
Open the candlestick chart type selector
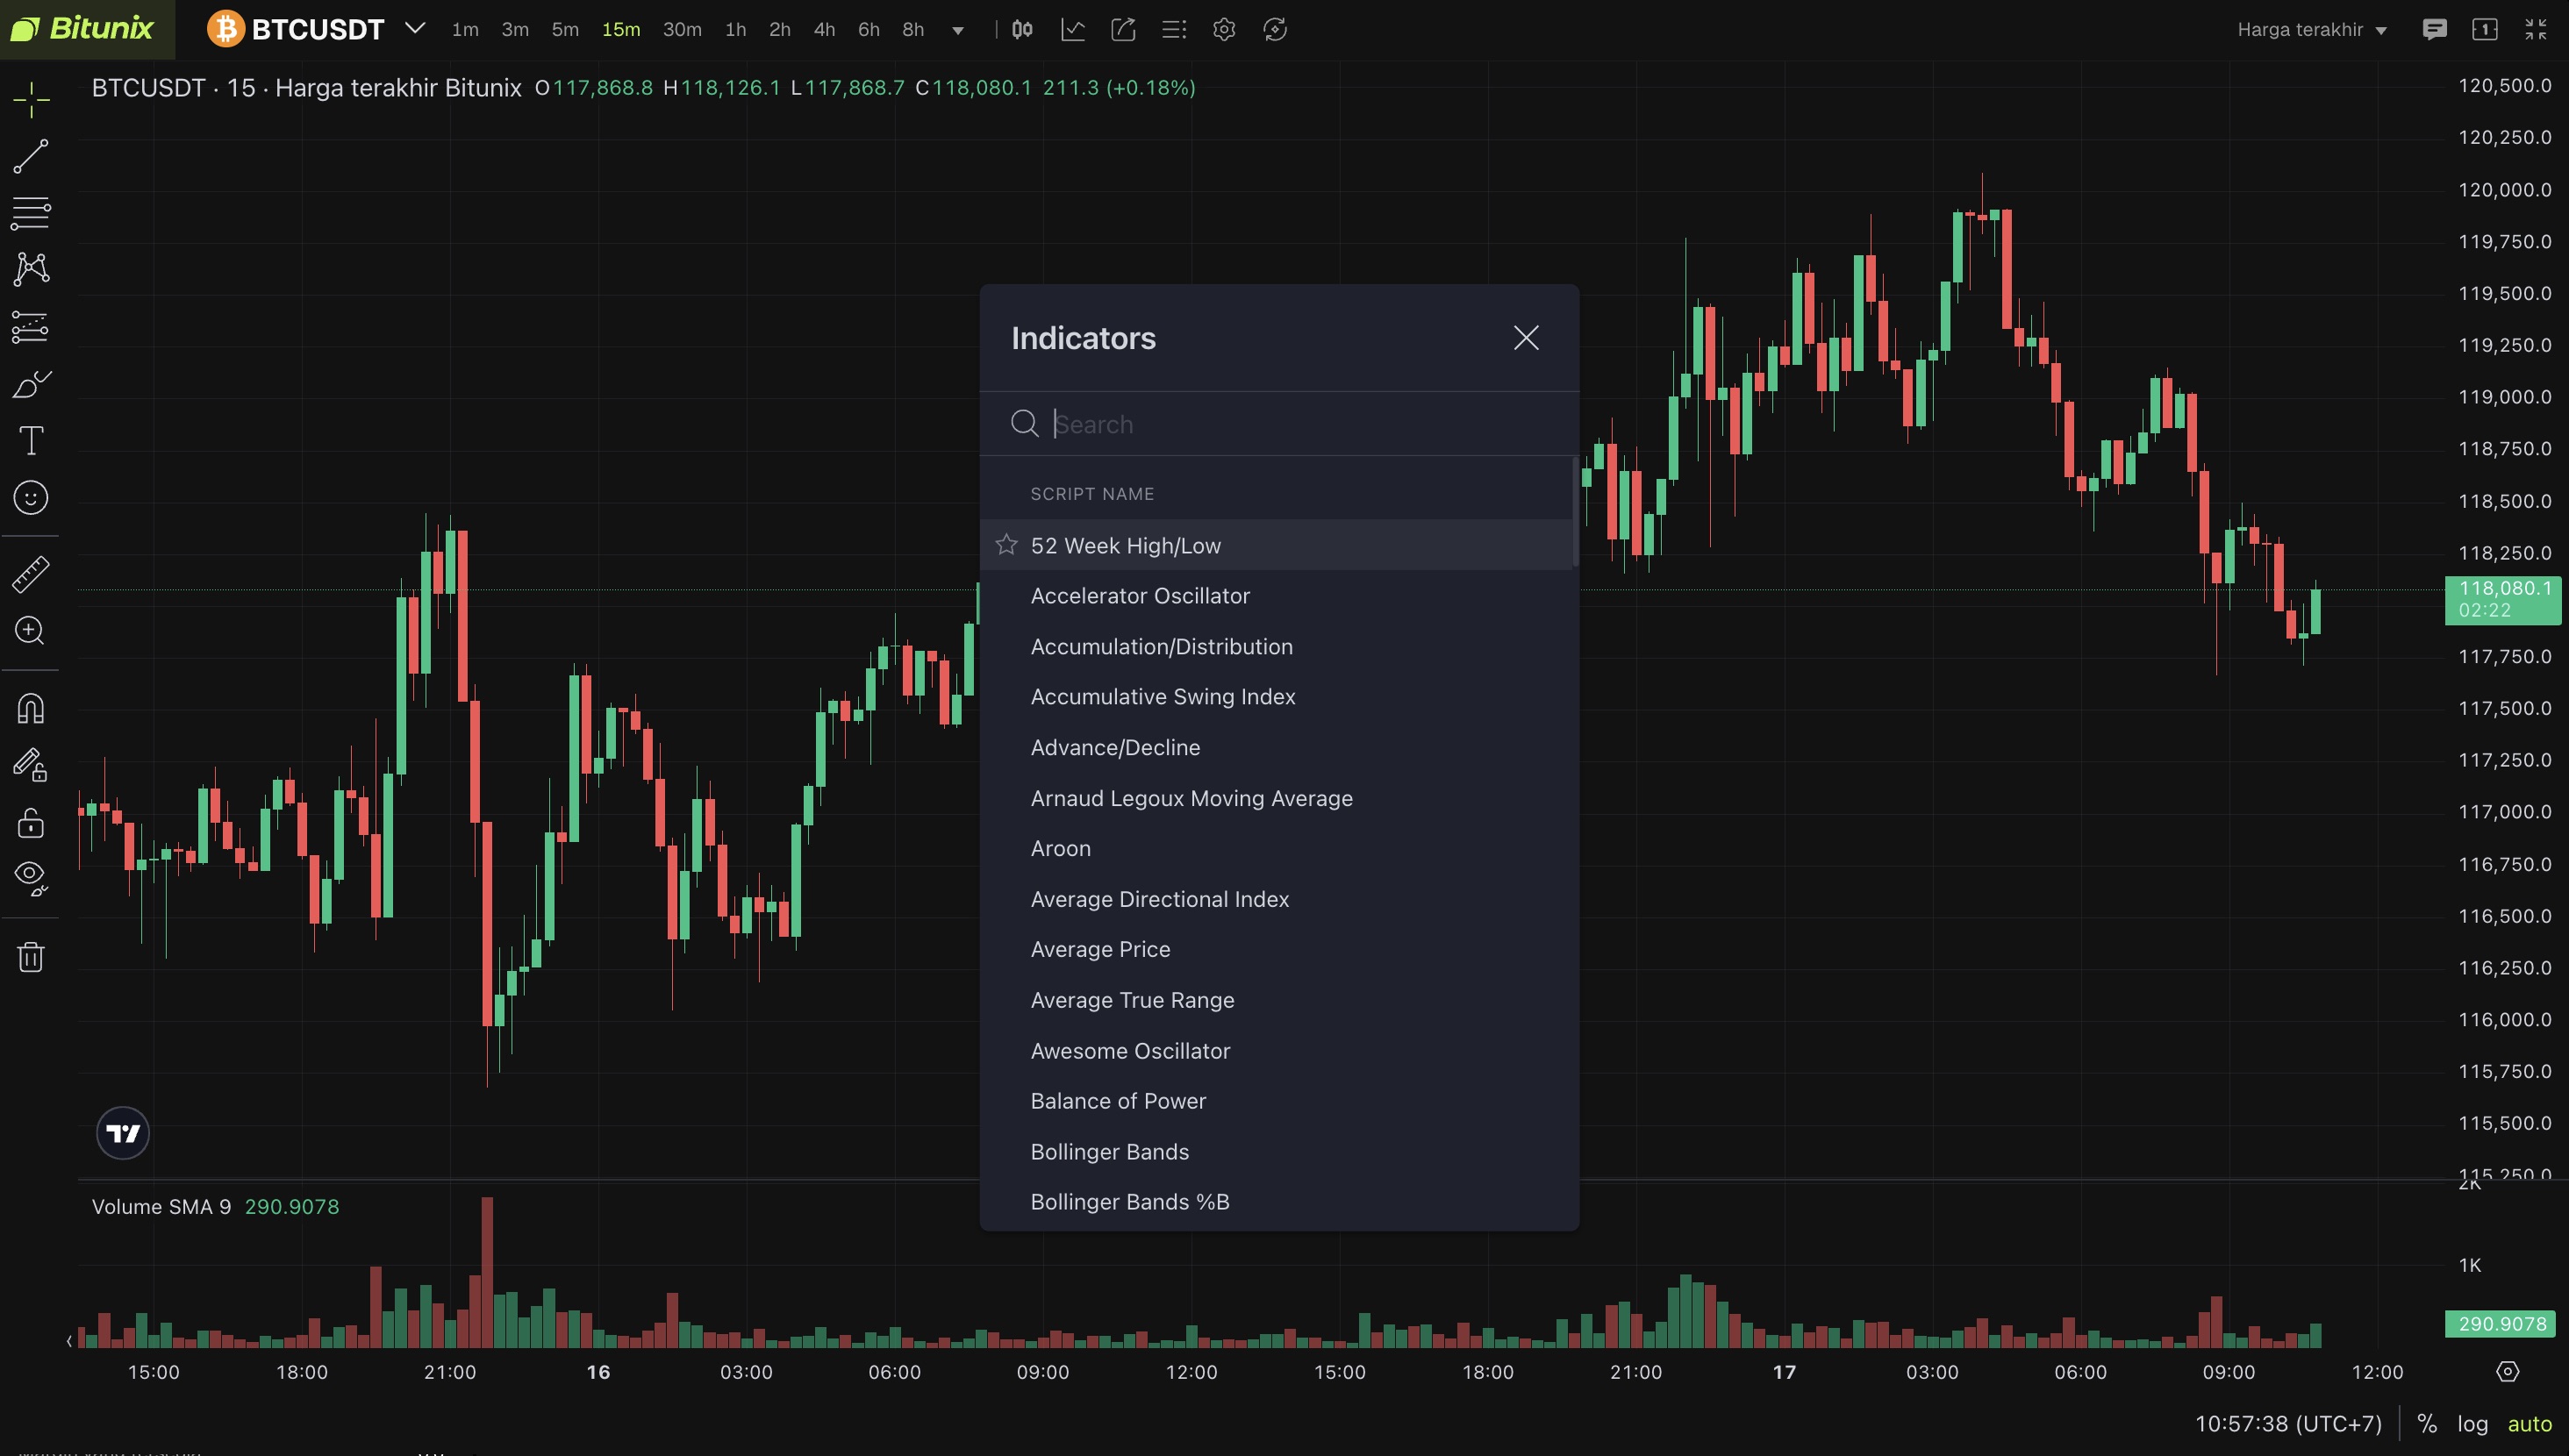[x=1022, y=29]
